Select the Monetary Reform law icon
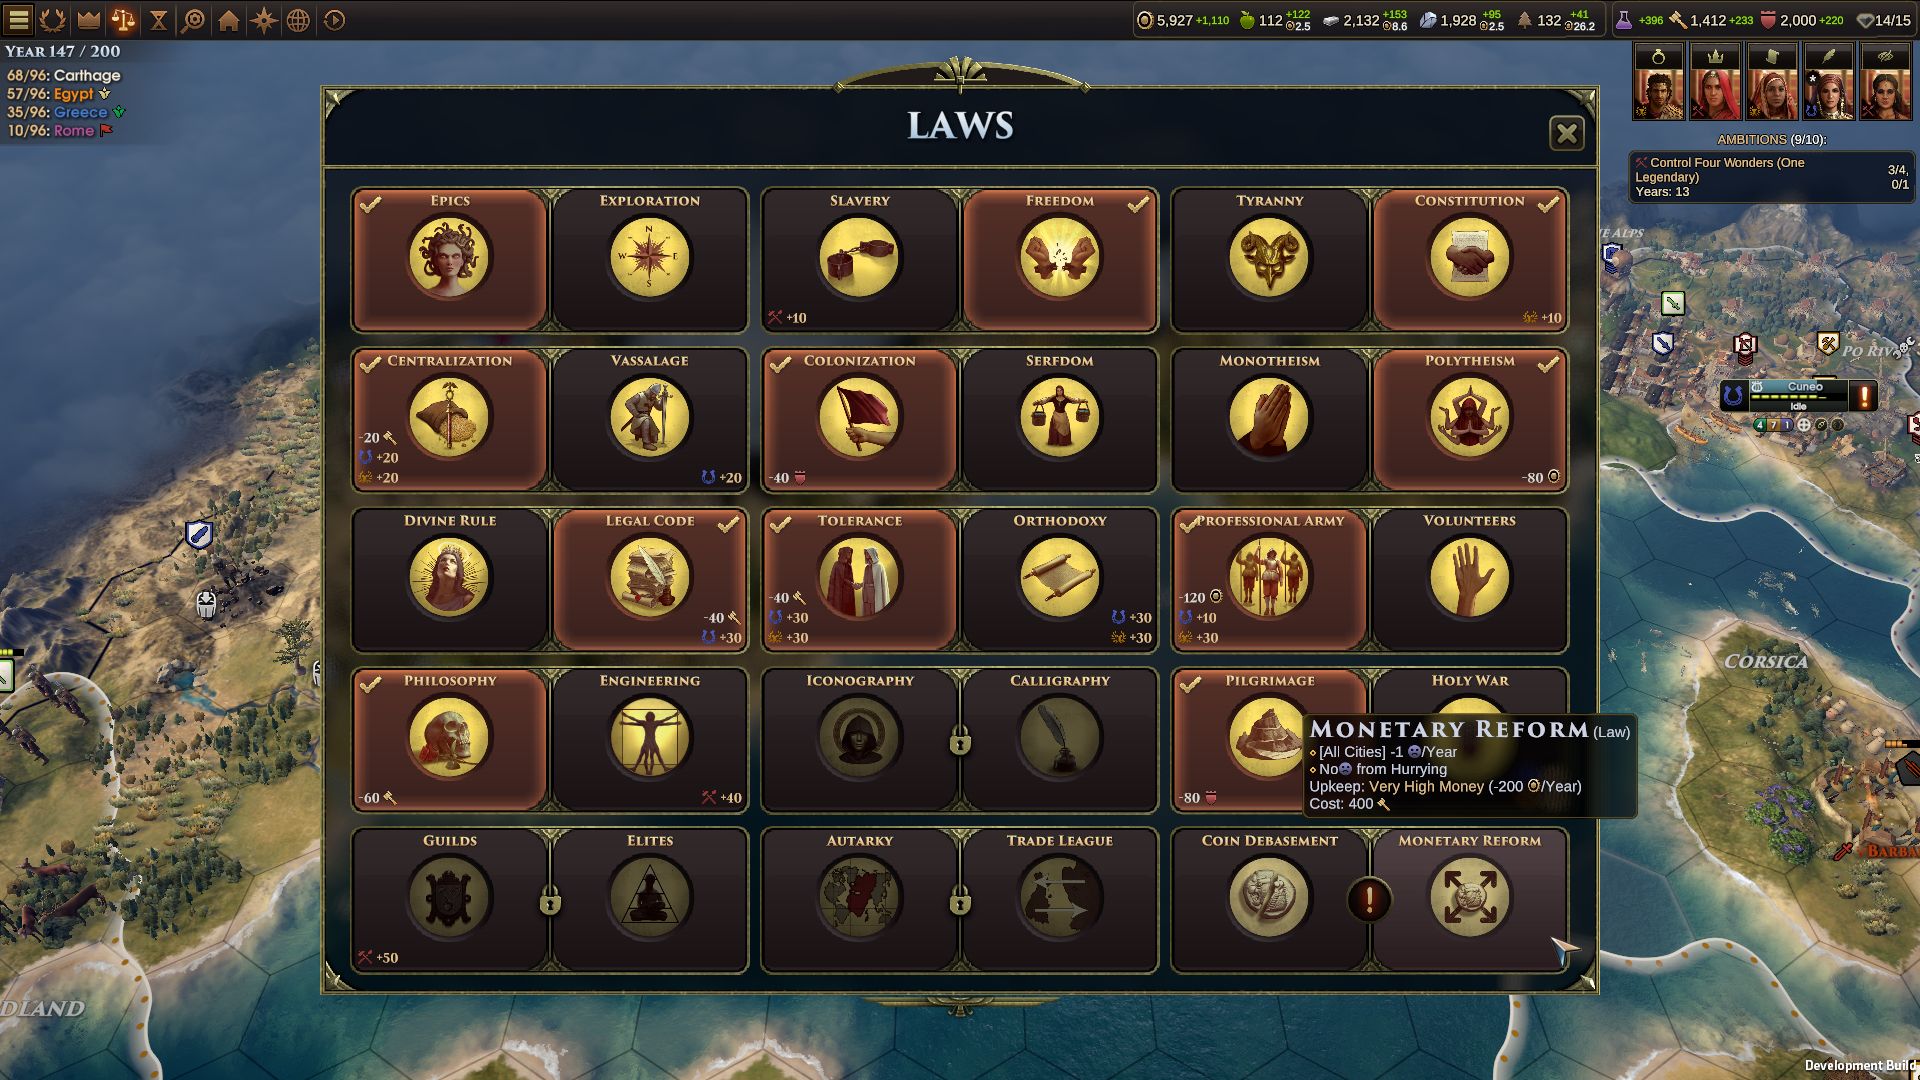The height and width of the screenshot is (1080, 1920). [1469, 898]
